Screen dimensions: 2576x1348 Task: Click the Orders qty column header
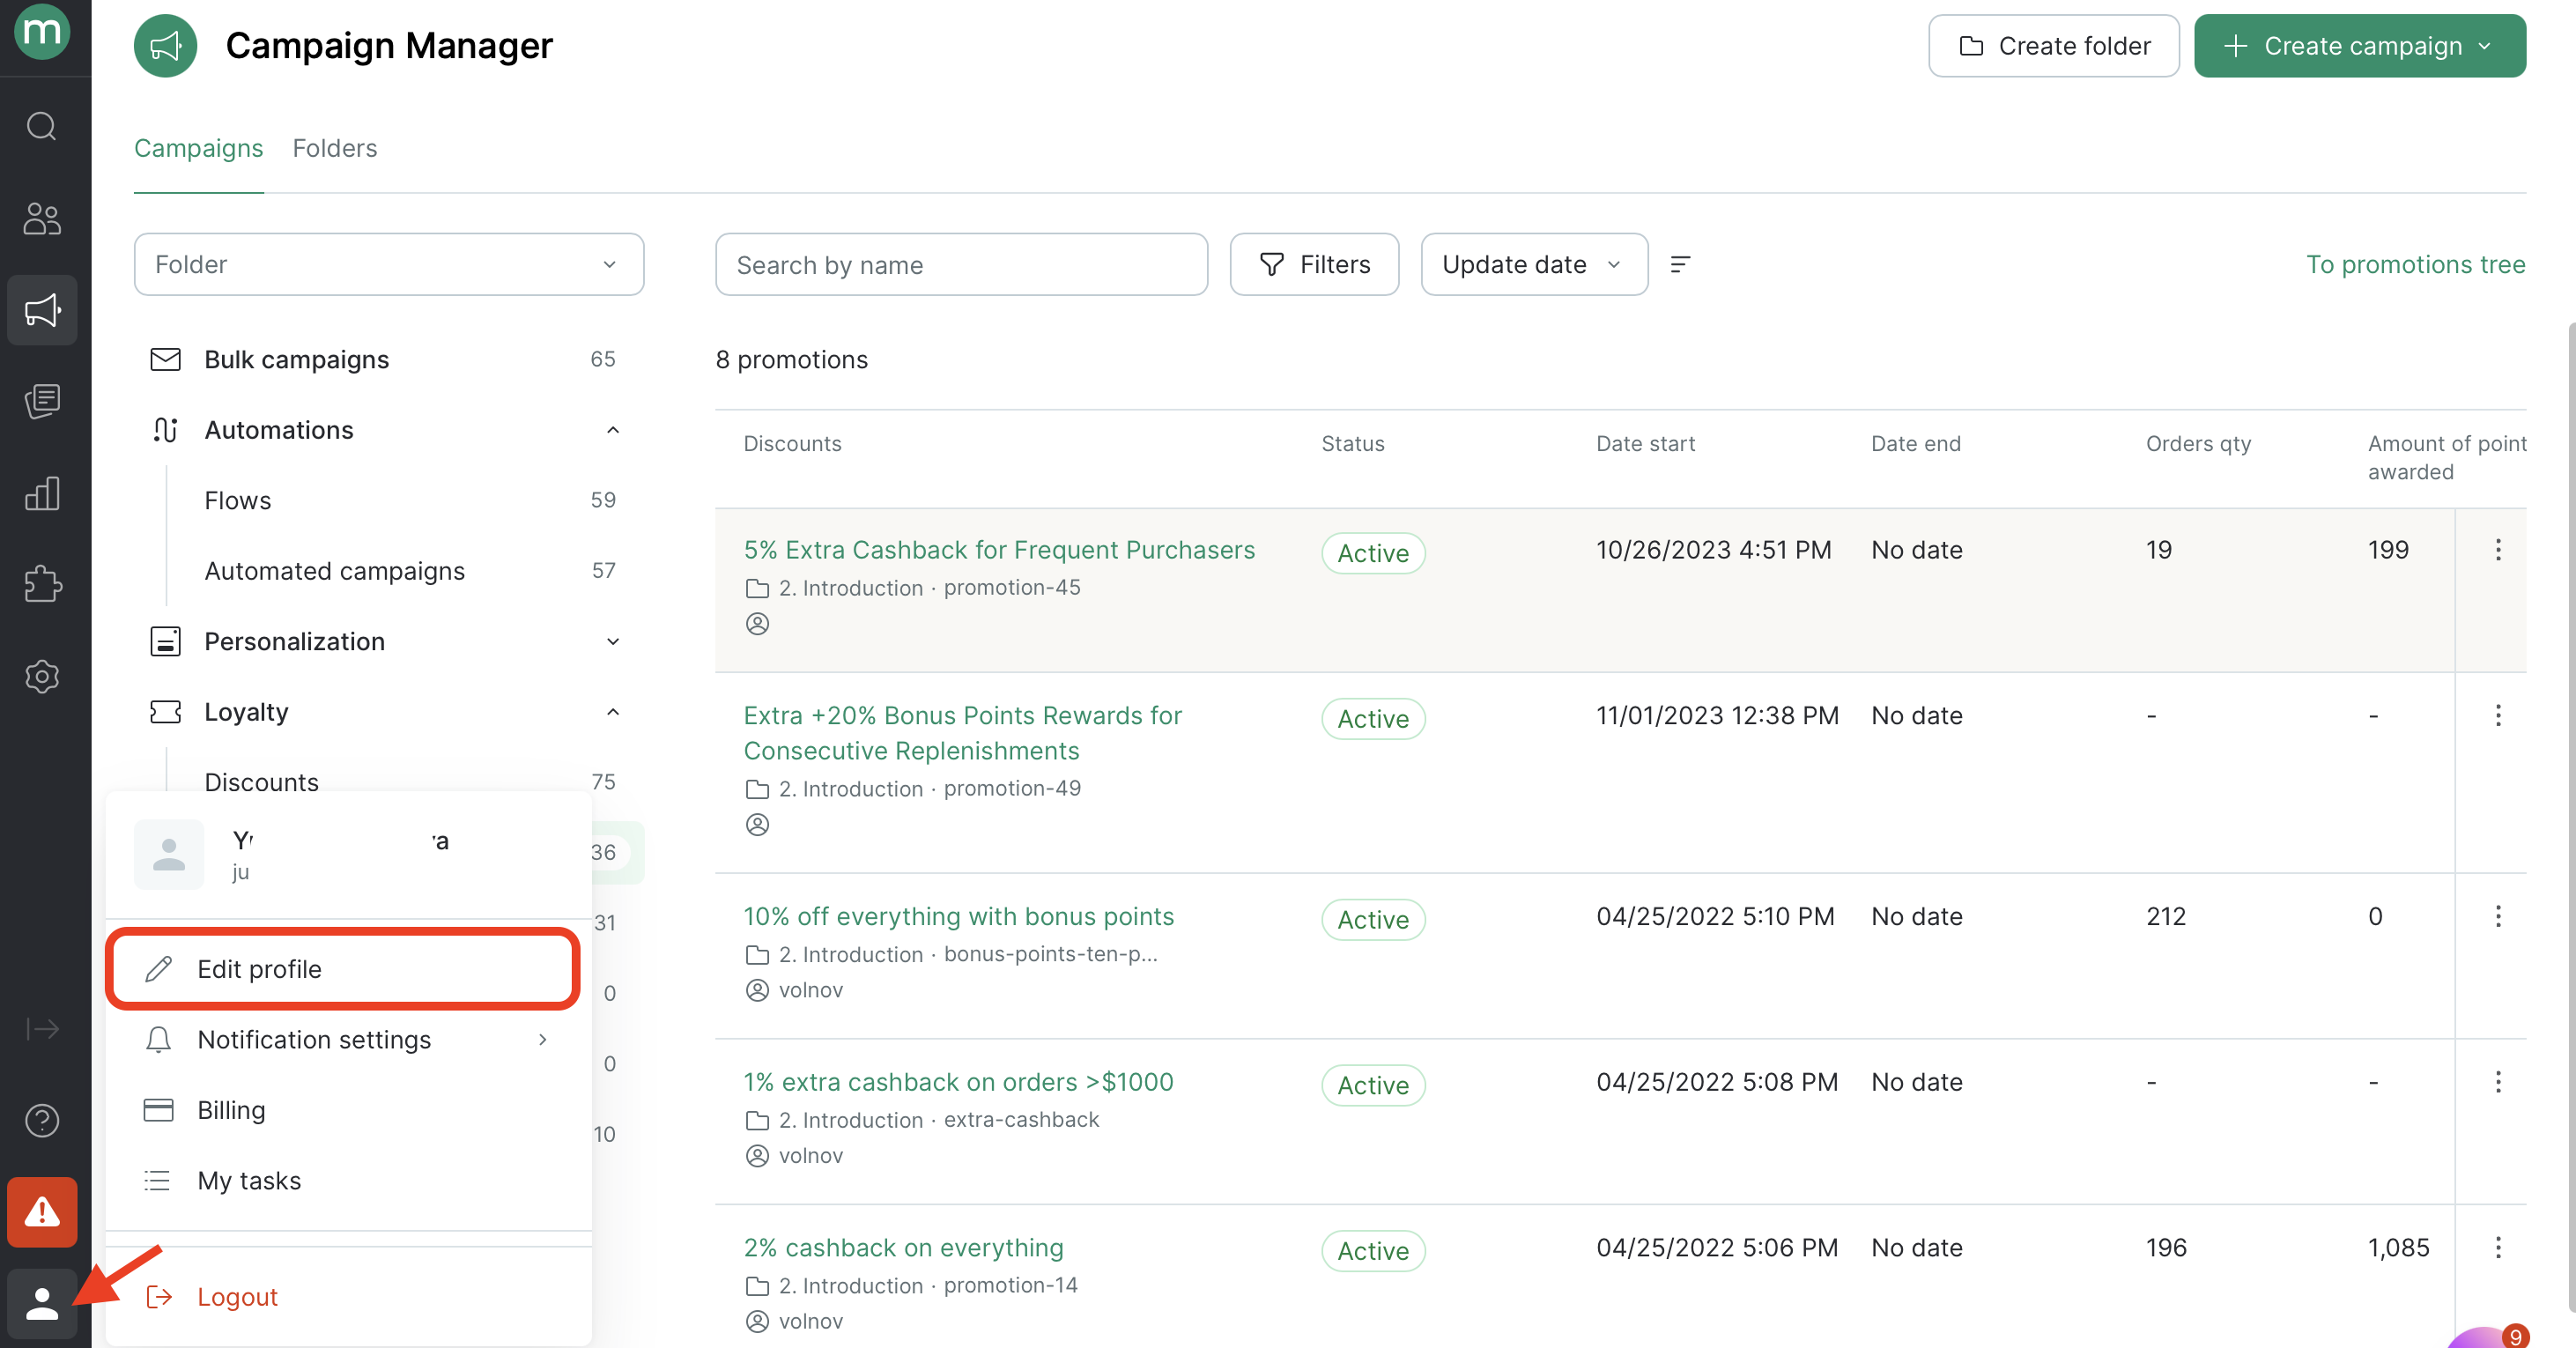(2198, 443)
